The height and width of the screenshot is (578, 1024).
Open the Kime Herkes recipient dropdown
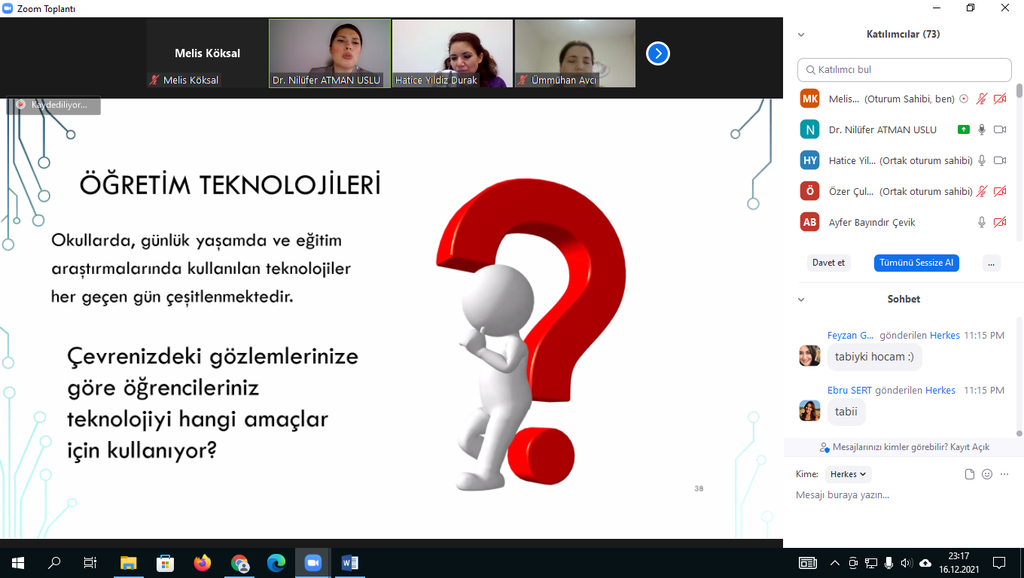click(x=849, y=474)
